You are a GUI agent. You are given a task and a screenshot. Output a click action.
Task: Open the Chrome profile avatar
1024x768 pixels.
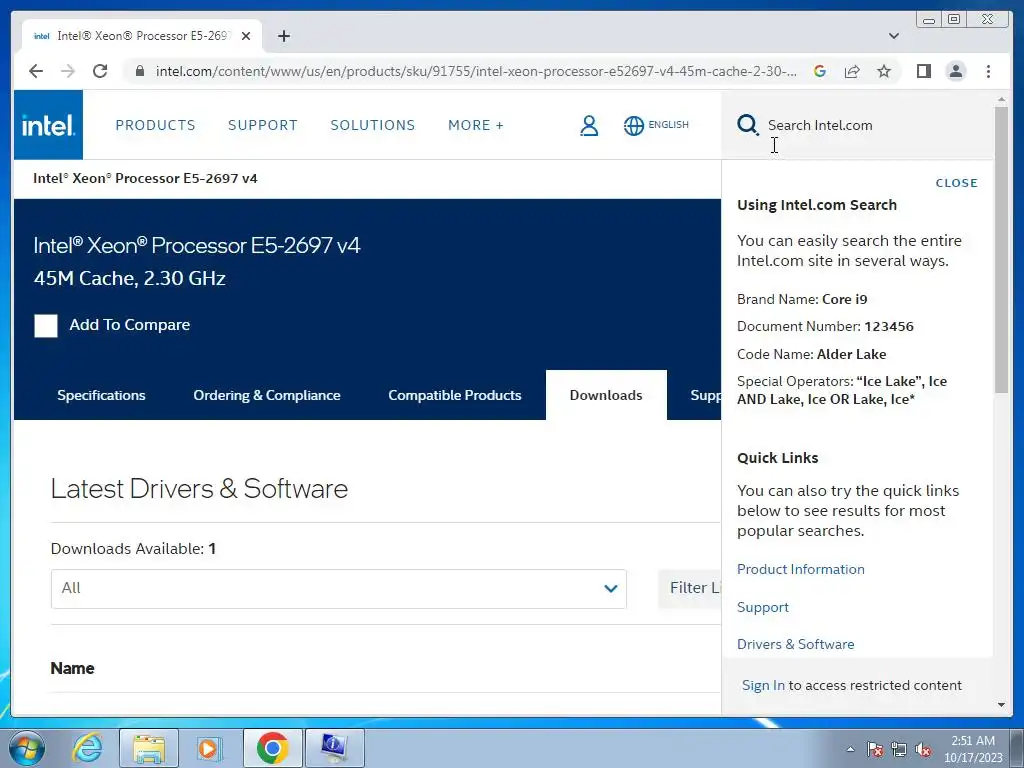(955, 71)
